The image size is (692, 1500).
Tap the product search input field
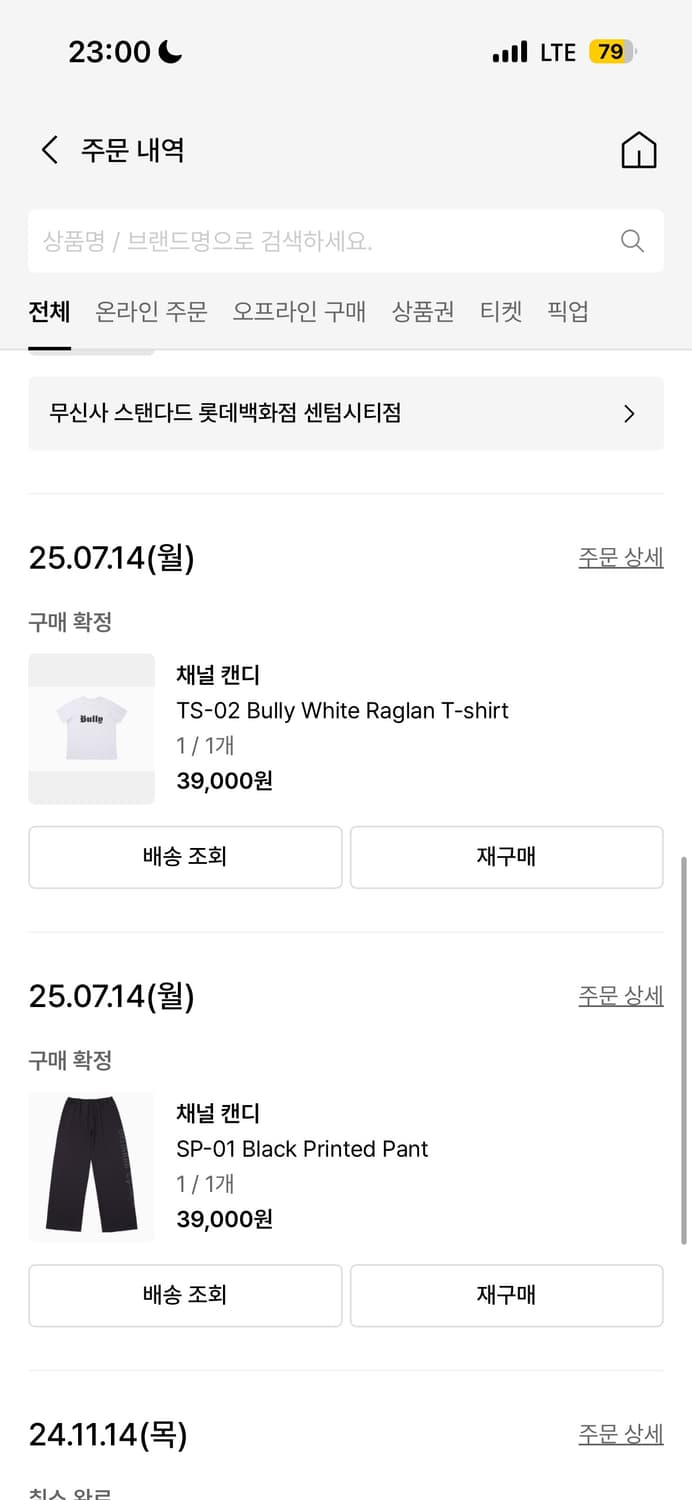pyautogui.click(x=300, y=241)
